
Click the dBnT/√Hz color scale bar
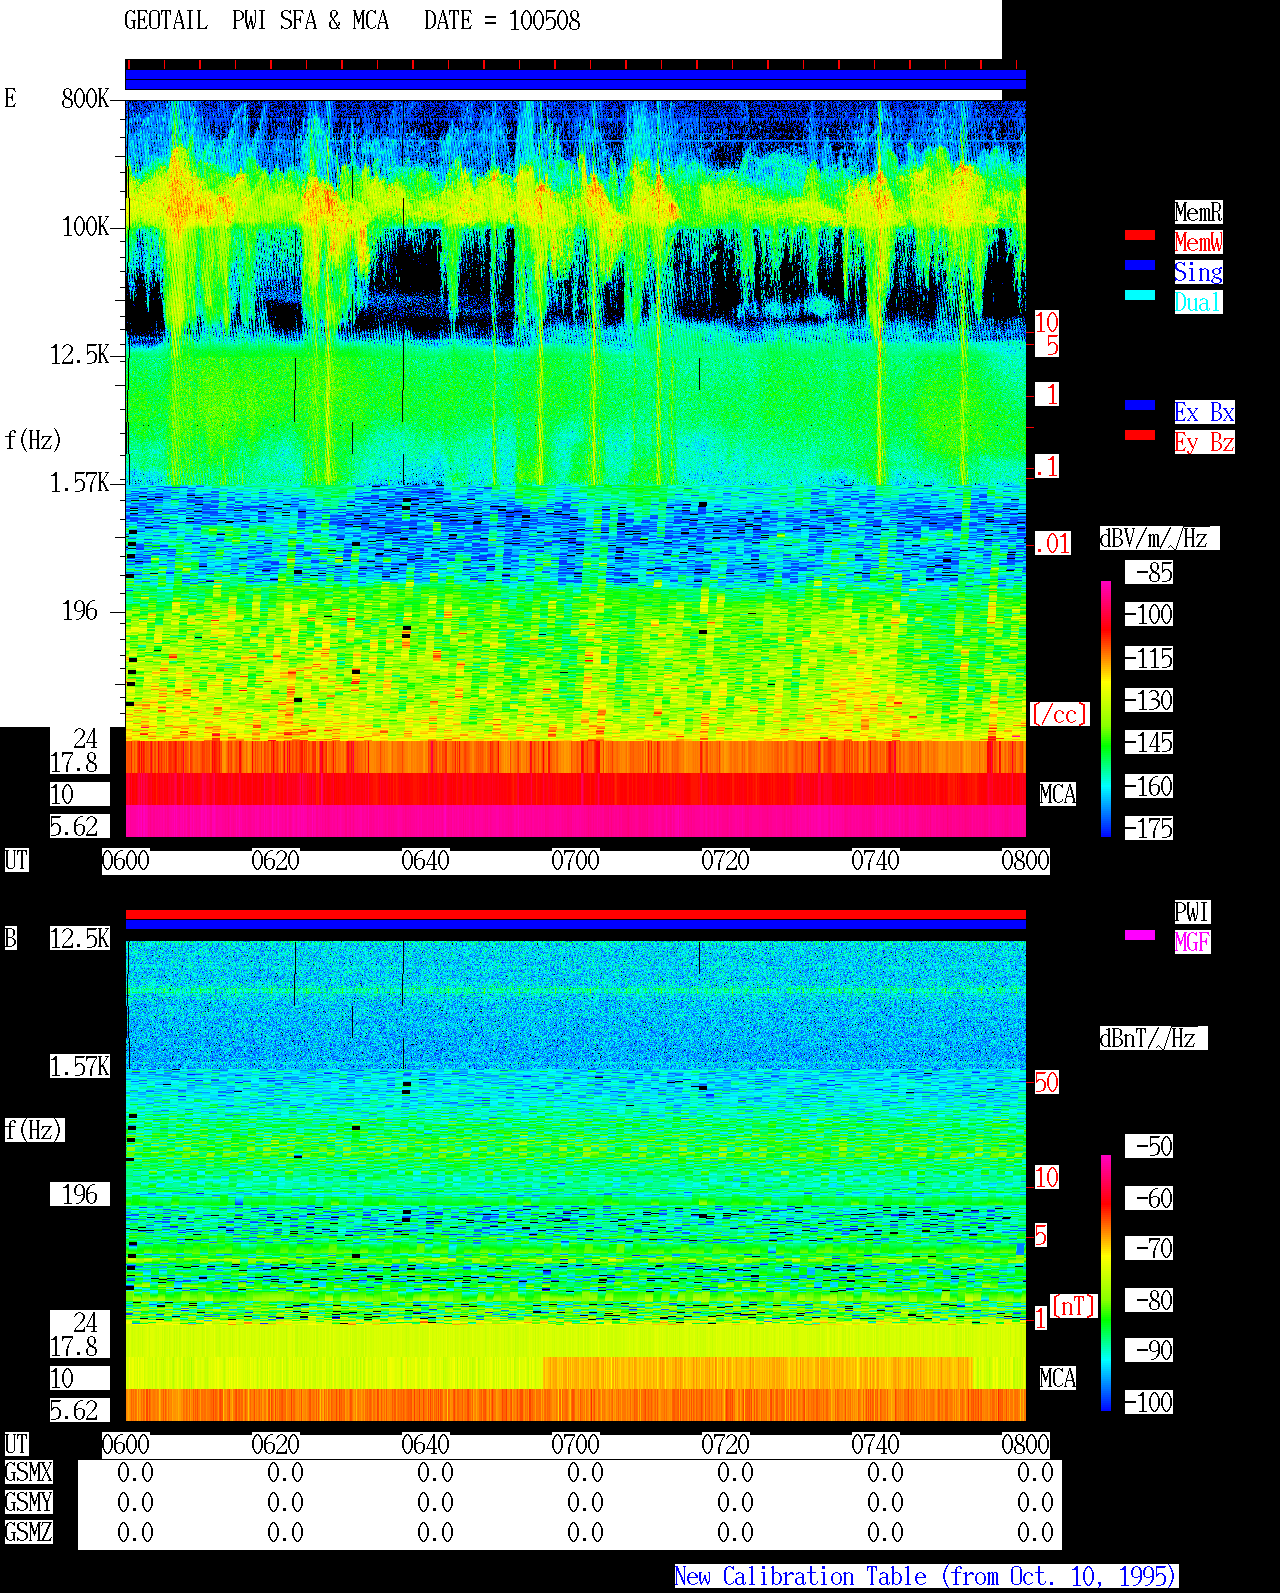coord(1106,1283)
